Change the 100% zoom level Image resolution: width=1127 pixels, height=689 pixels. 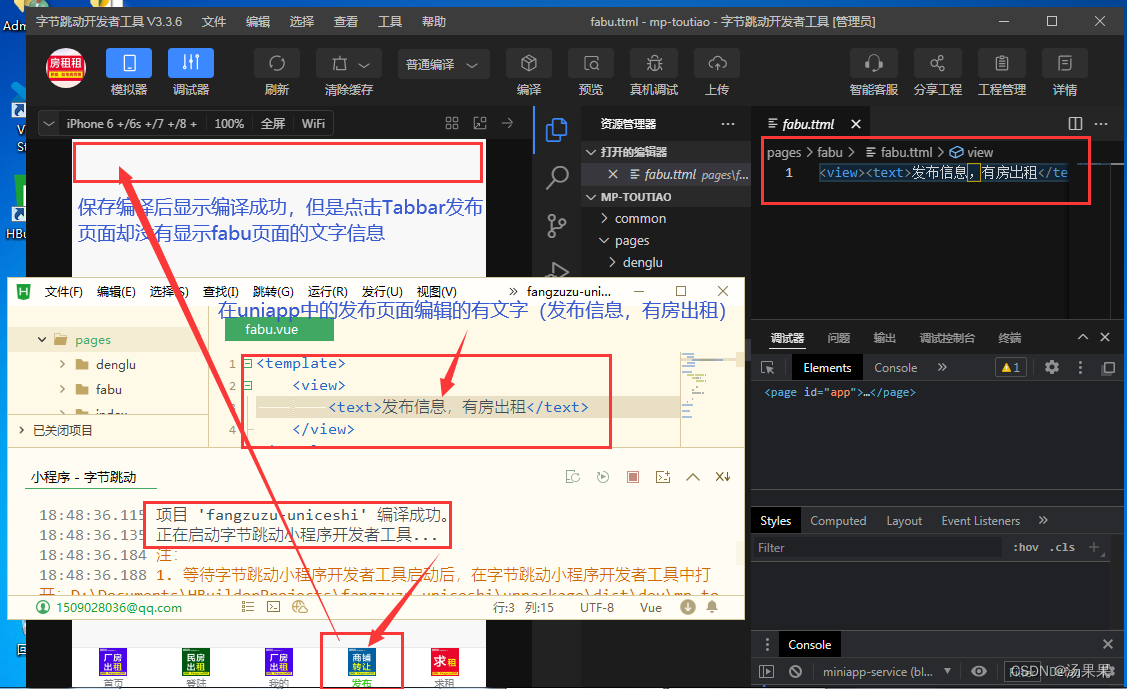pos(229,124)
